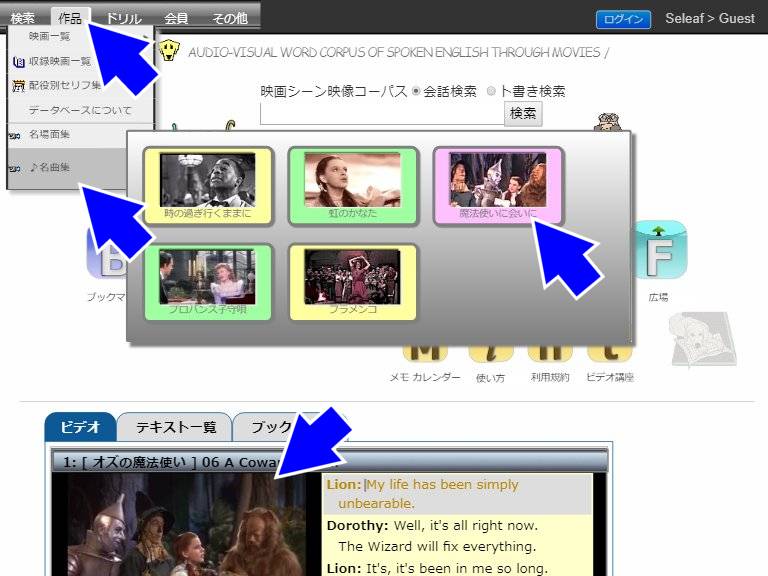Expand the ドリル menu
Screen dimensions: 768x576
123,18
